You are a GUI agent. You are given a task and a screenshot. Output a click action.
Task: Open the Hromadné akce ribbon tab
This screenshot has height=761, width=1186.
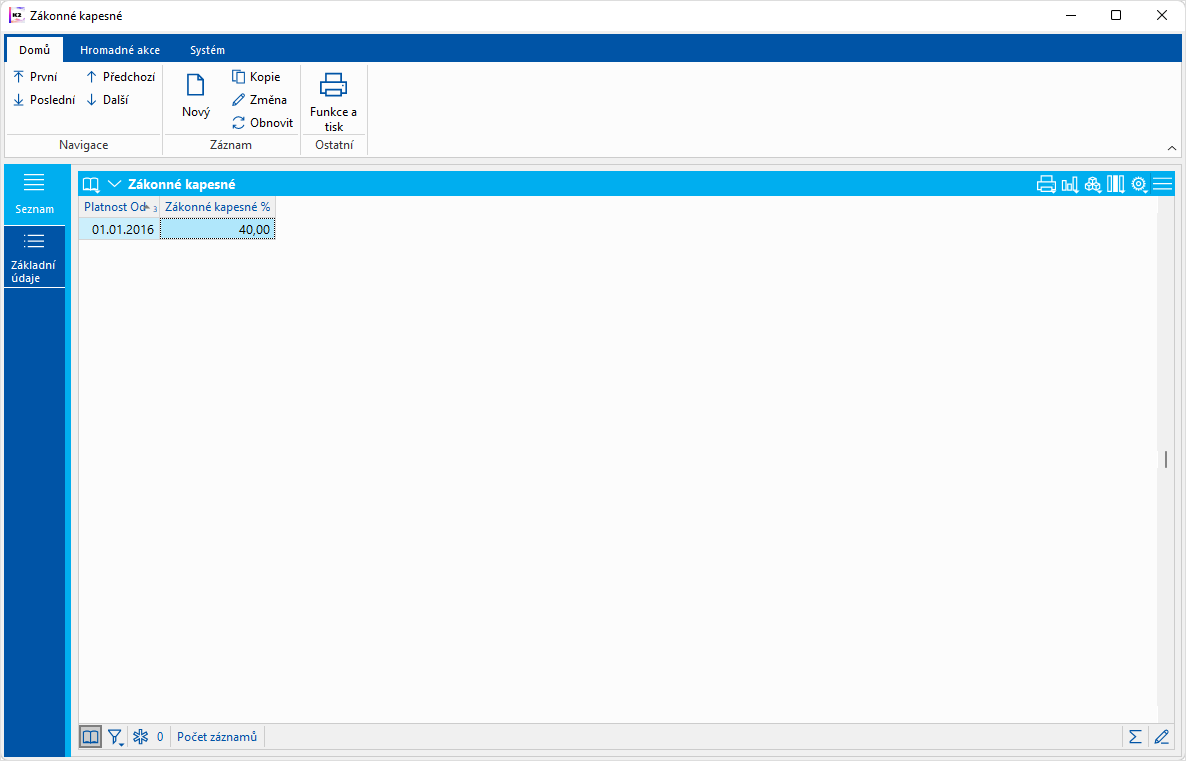point(120,50)
